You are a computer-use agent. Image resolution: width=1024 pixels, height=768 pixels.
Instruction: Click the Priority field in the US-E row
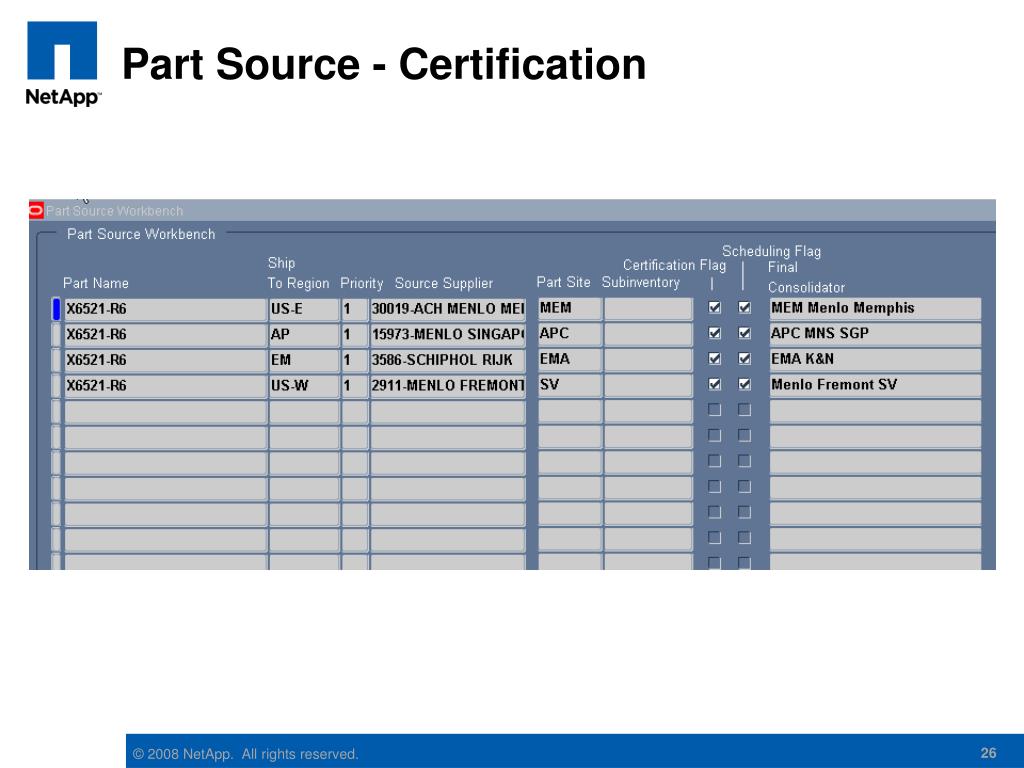[355, 309]
